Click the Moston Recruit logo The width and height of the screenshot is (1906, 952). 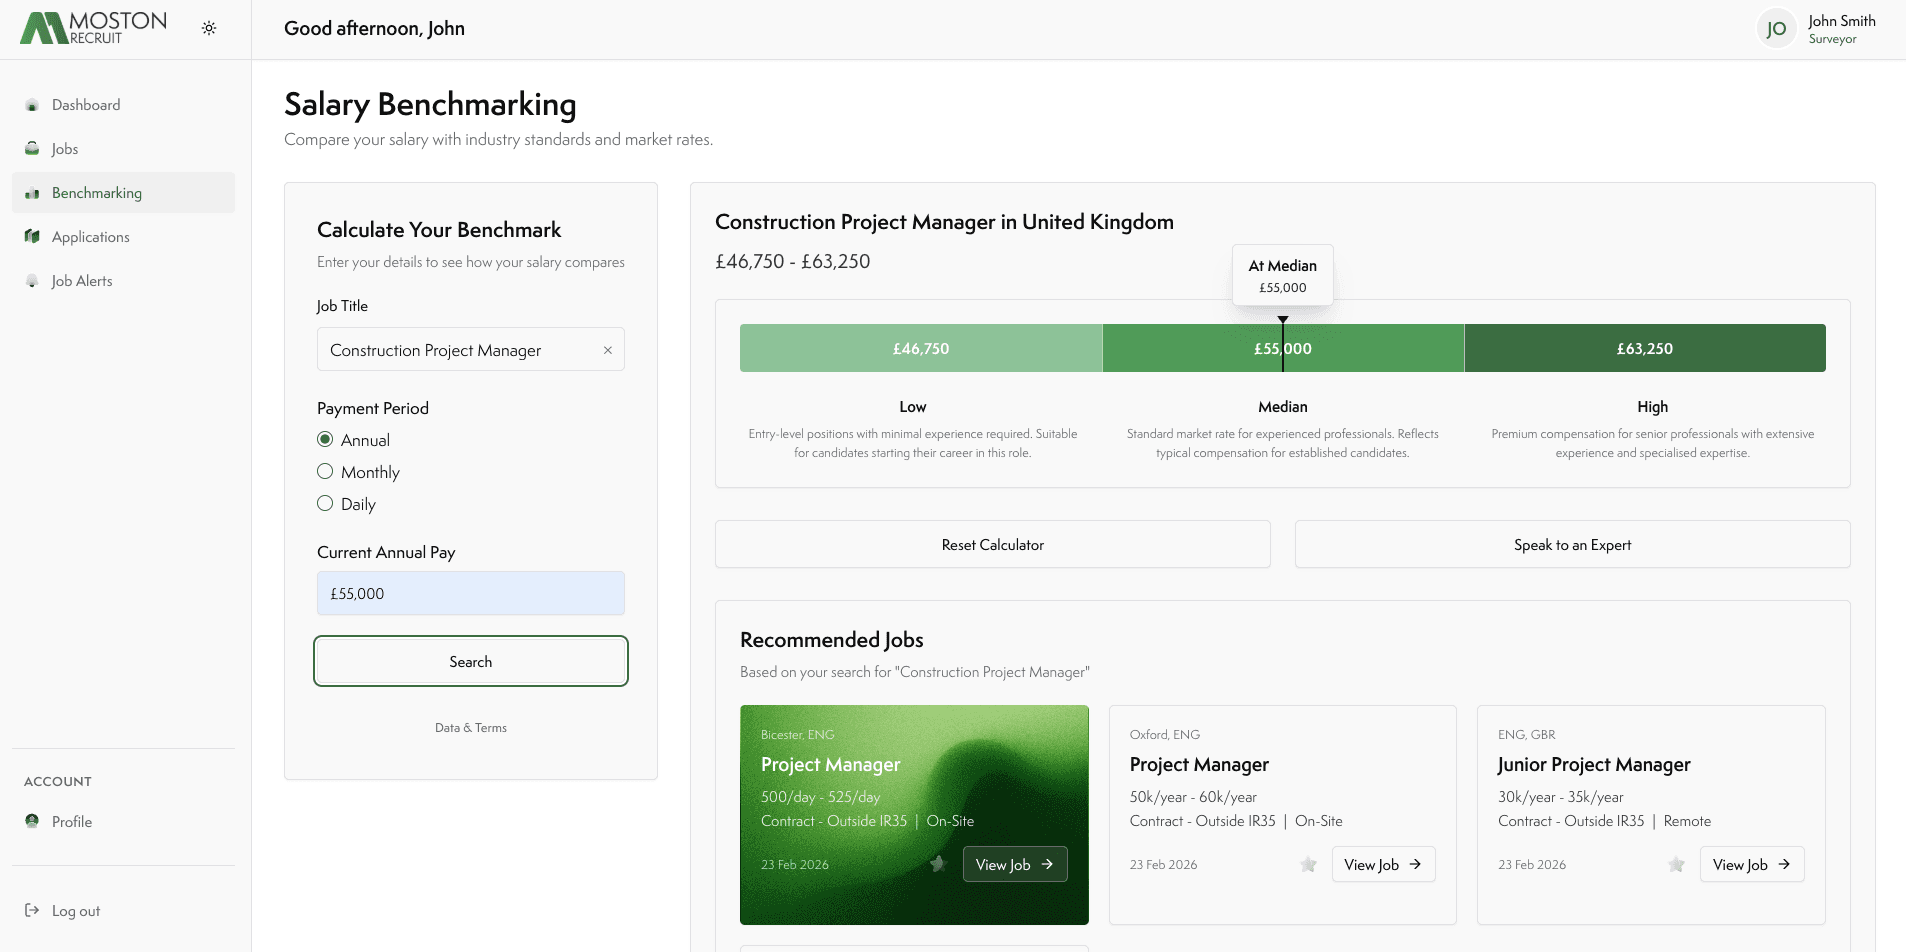click(94, 28)
